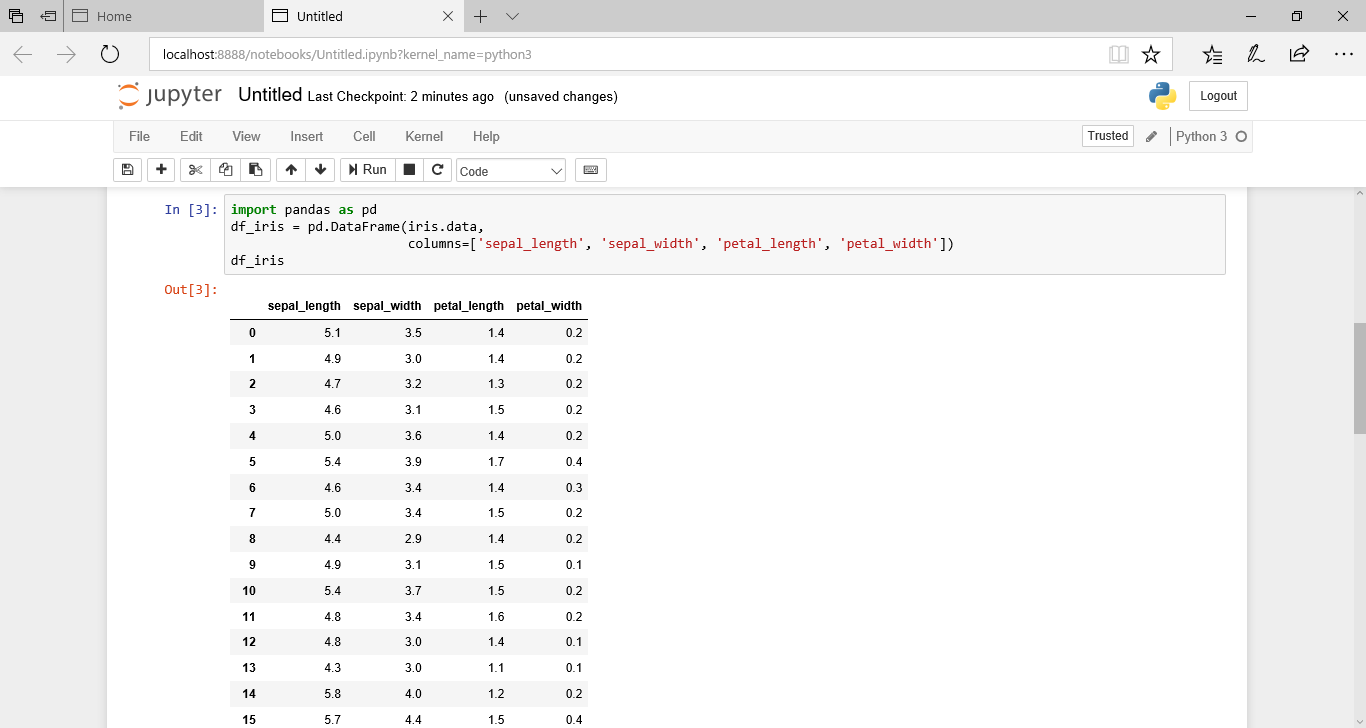Toggle the Trusted notebook indicator
Viewport: 1366px width, 728px height.
1107,136
